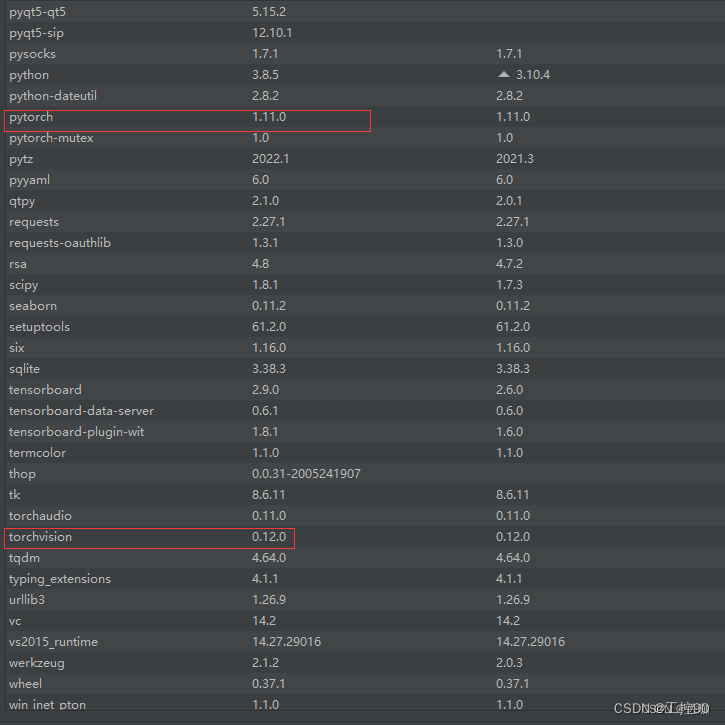Click wheel installed version 0.37.1
Viewport: 725px width, 725px height.
click(269, 683)
